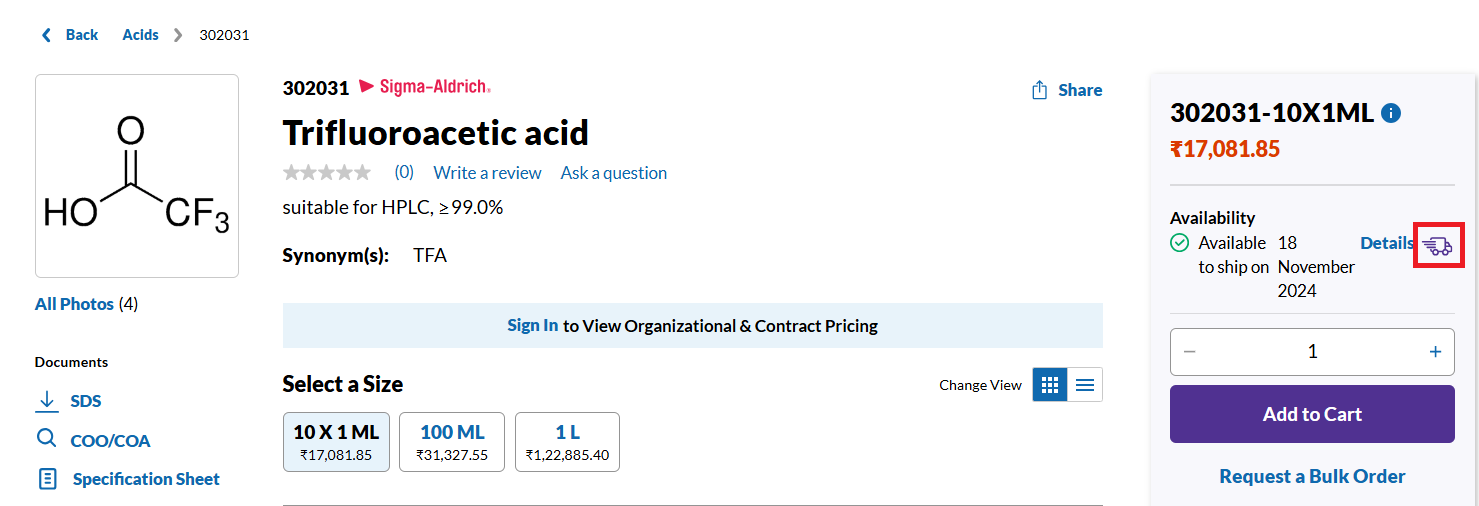Click the SDS download arrow icon
Viewport: 1479px width, 506px height.
(x=47, y=401)
